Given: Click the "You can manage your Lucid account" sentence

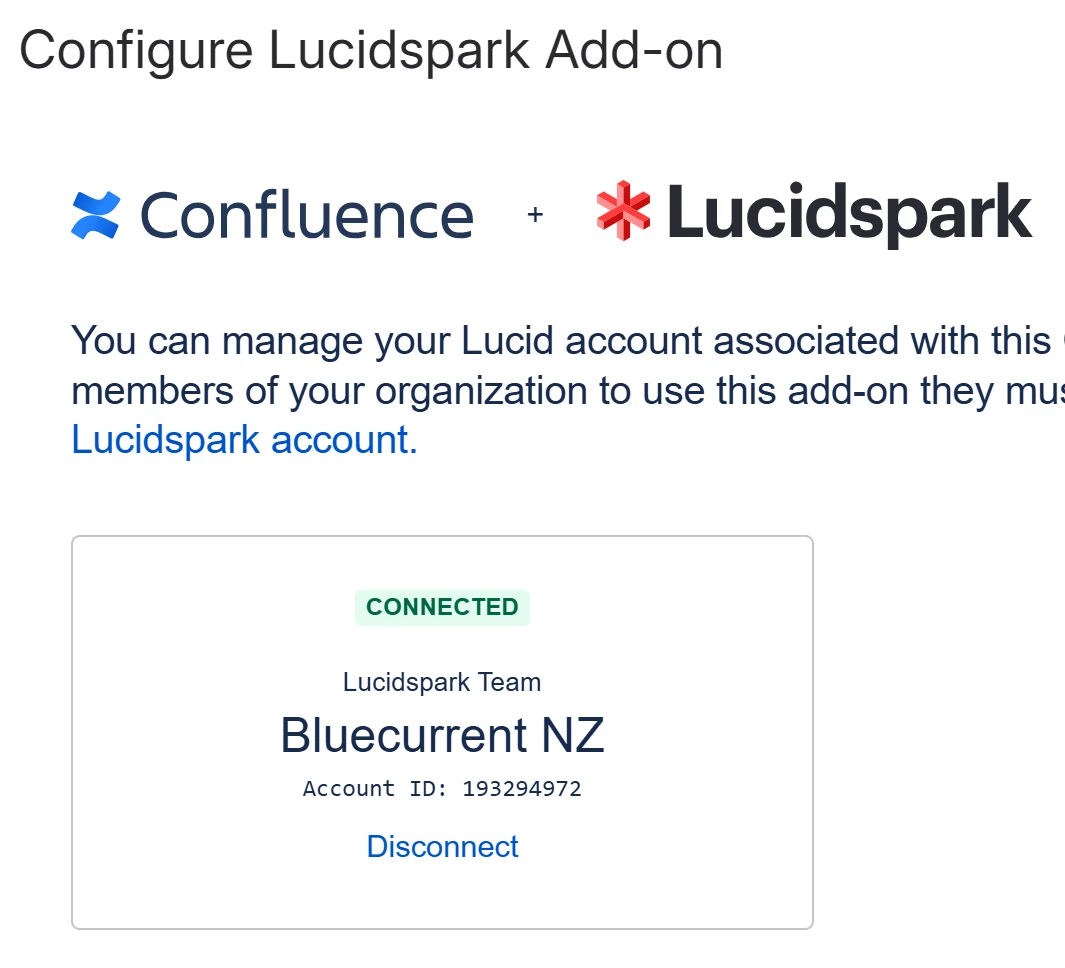Looking at the screenshot, I should 386,341.
